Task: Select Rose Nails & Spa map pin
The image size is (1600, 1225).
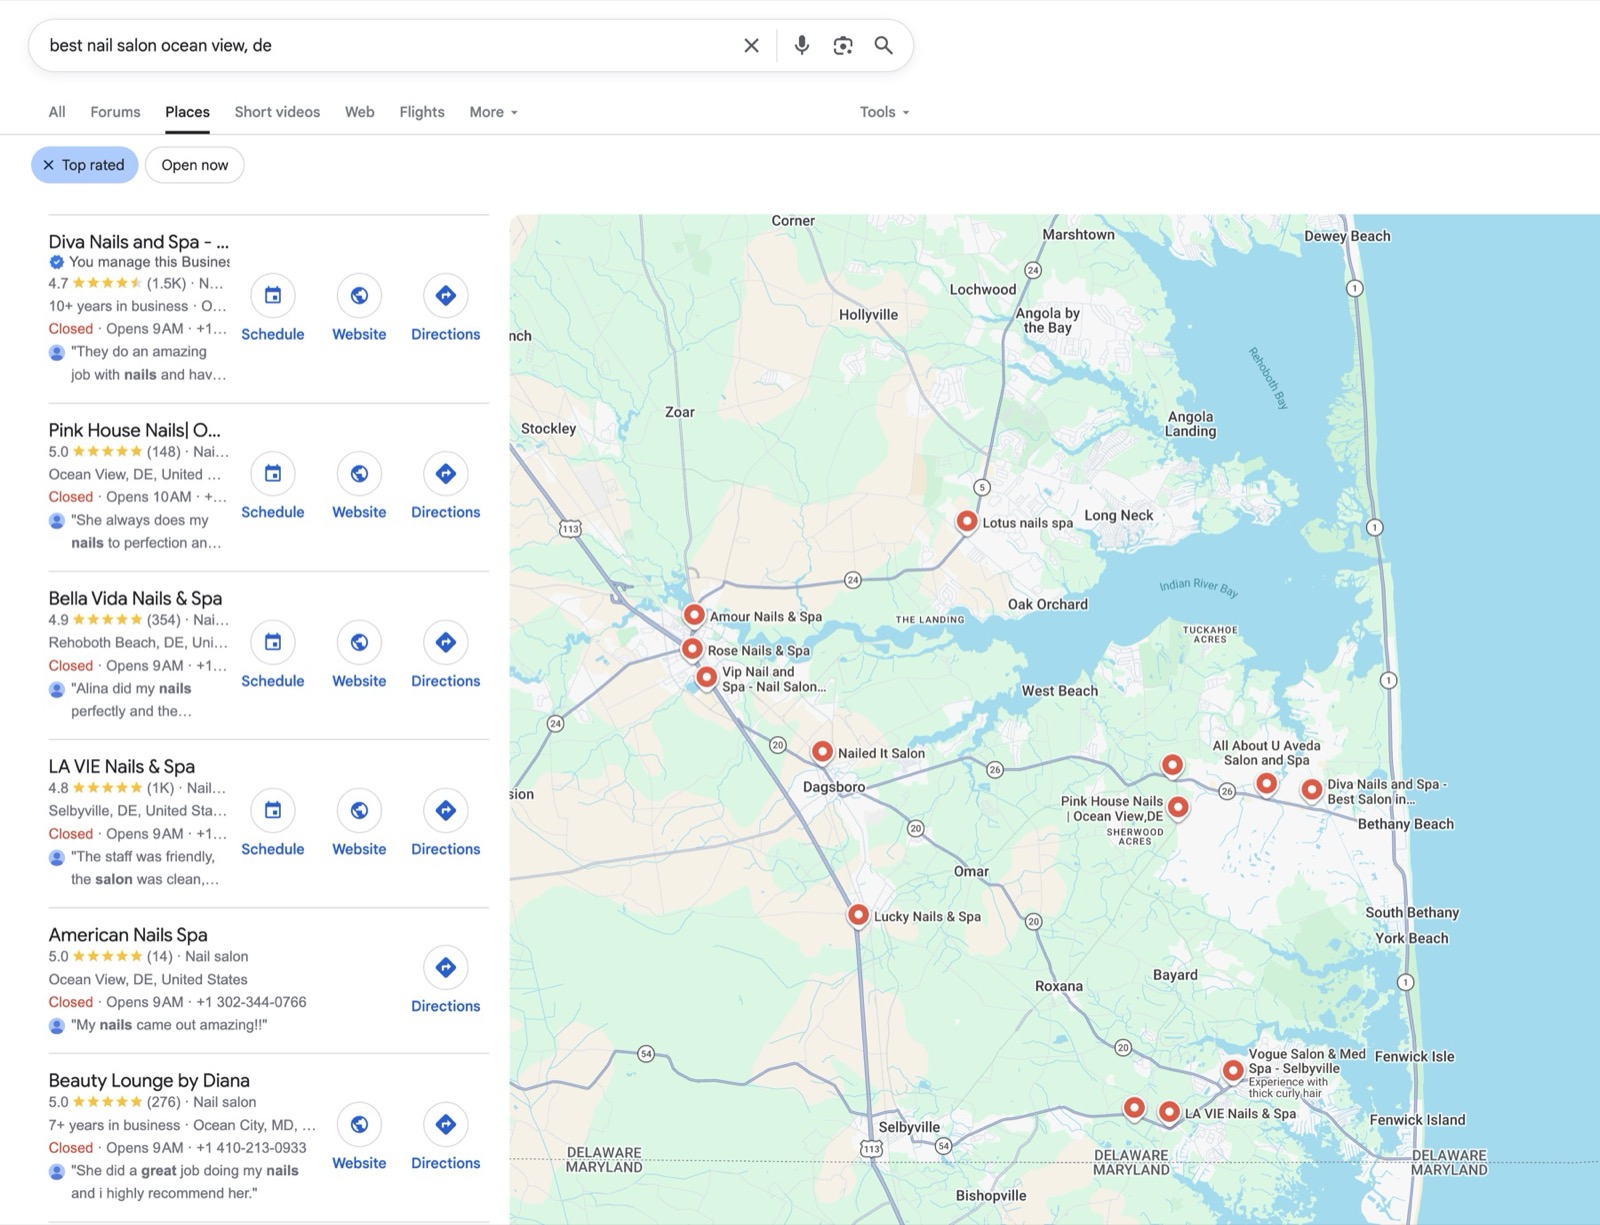Action: (692, 648)
